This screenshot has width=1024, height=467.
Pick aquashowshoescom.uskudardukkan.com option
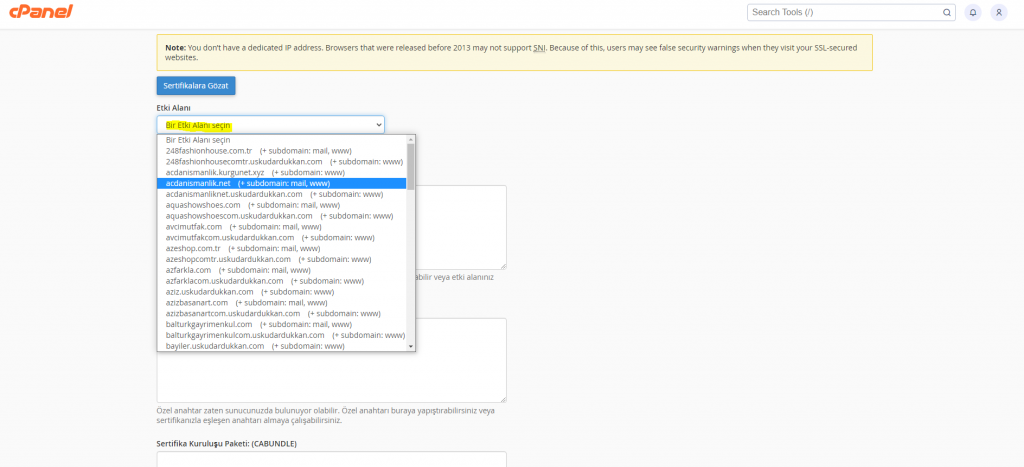pos(281,216)
